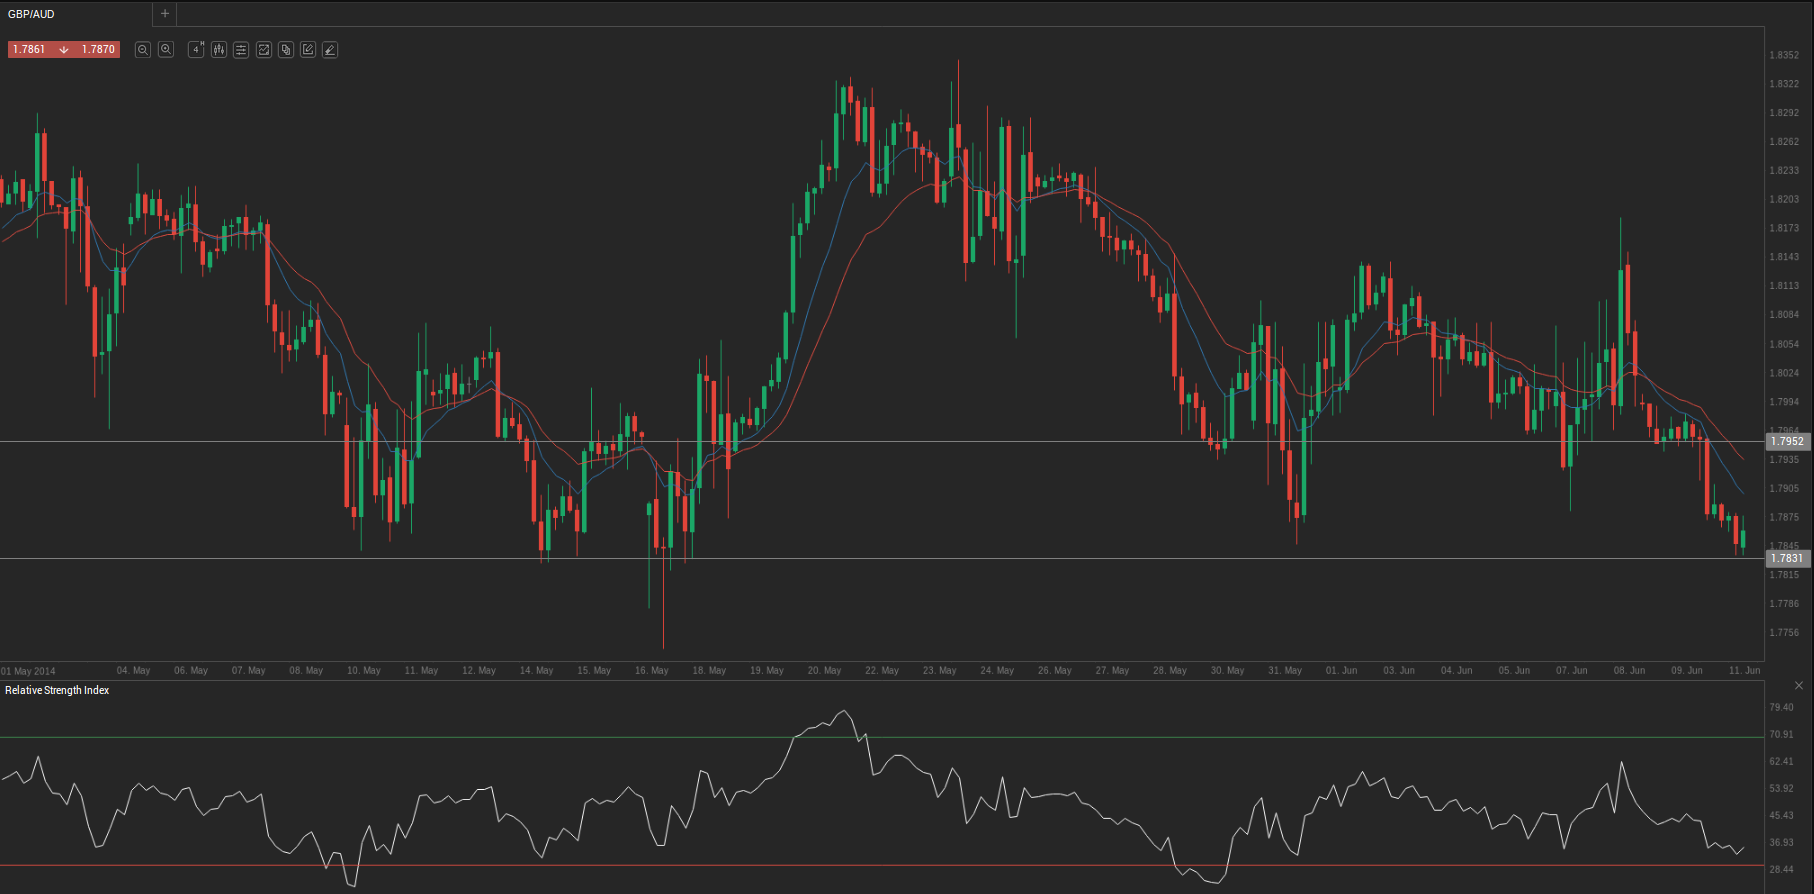The width and height of the screenshot is (1814, 894).
Task: Add a new chart tab
Action: tap(165, 14)
